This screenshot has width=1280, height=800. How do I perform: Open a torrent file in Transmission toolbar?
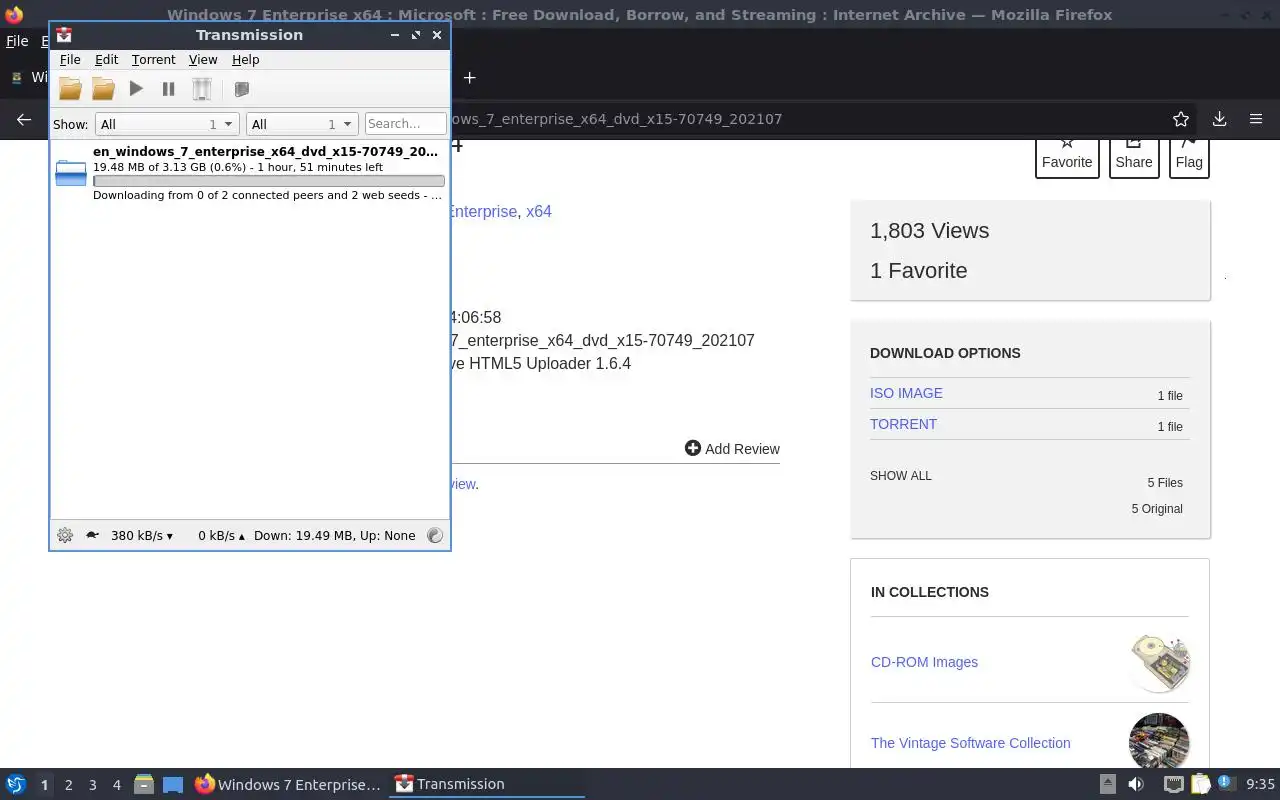click(x=70, y=89)
